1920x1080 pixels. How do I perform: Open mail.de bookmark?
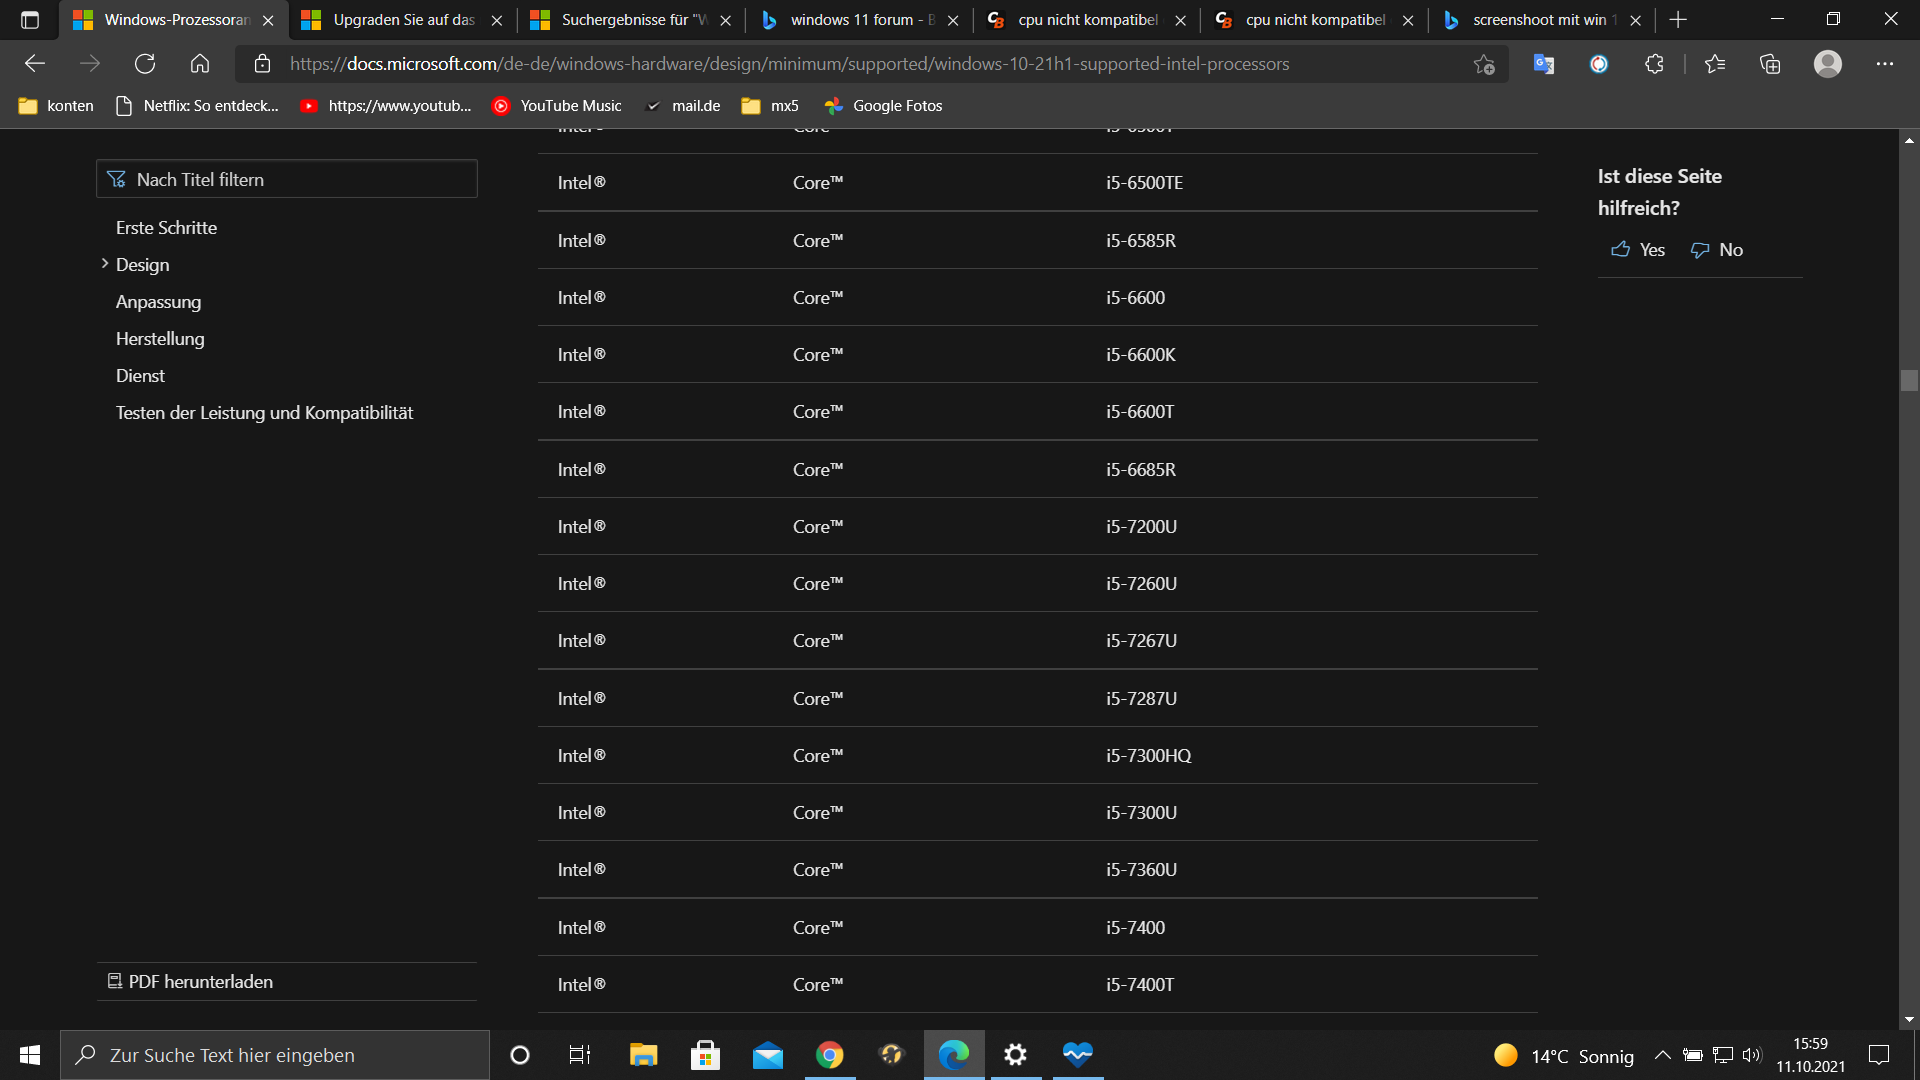coord(683,106)
